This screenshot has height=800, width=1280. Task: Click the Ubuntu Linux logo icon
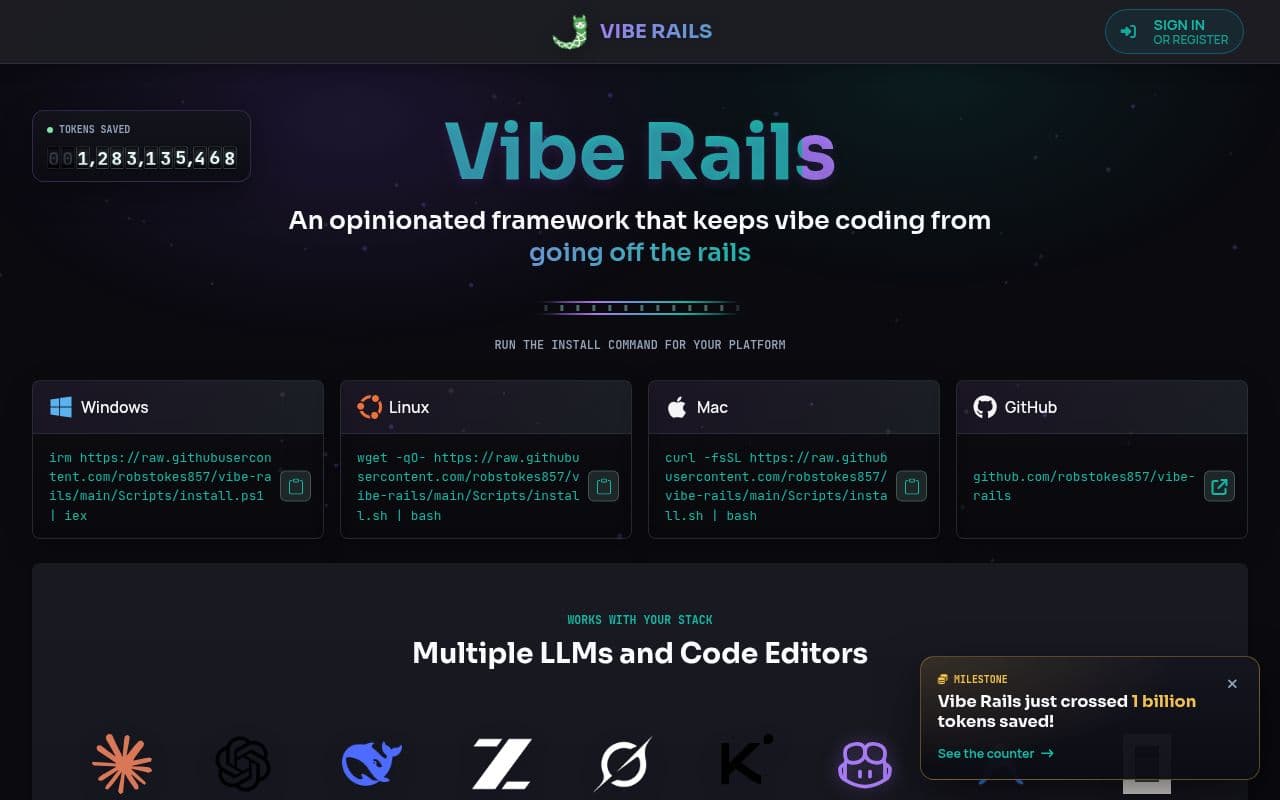pyautogui.click(x=369, y=407)
